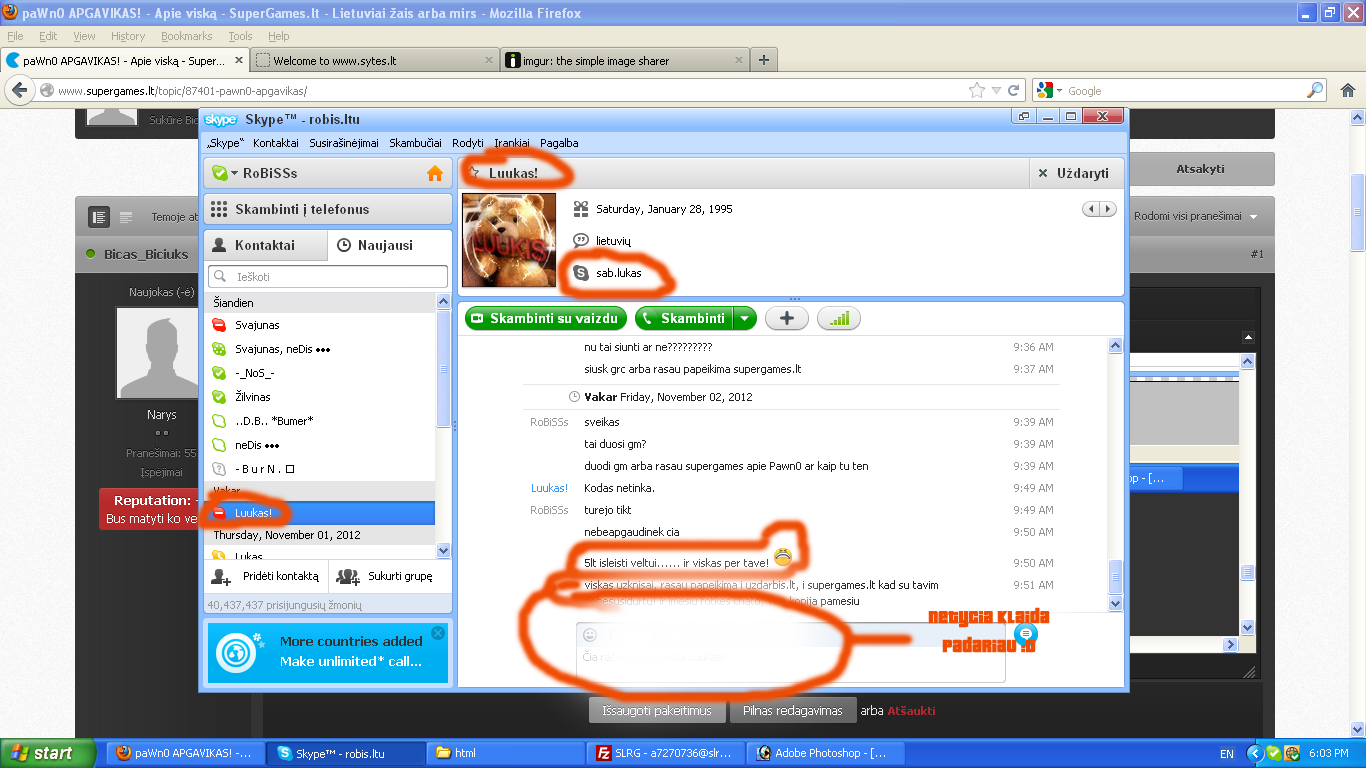1366x768 pixels.
Task: Click the plus button to add people
Action: (x=787, y=318)
